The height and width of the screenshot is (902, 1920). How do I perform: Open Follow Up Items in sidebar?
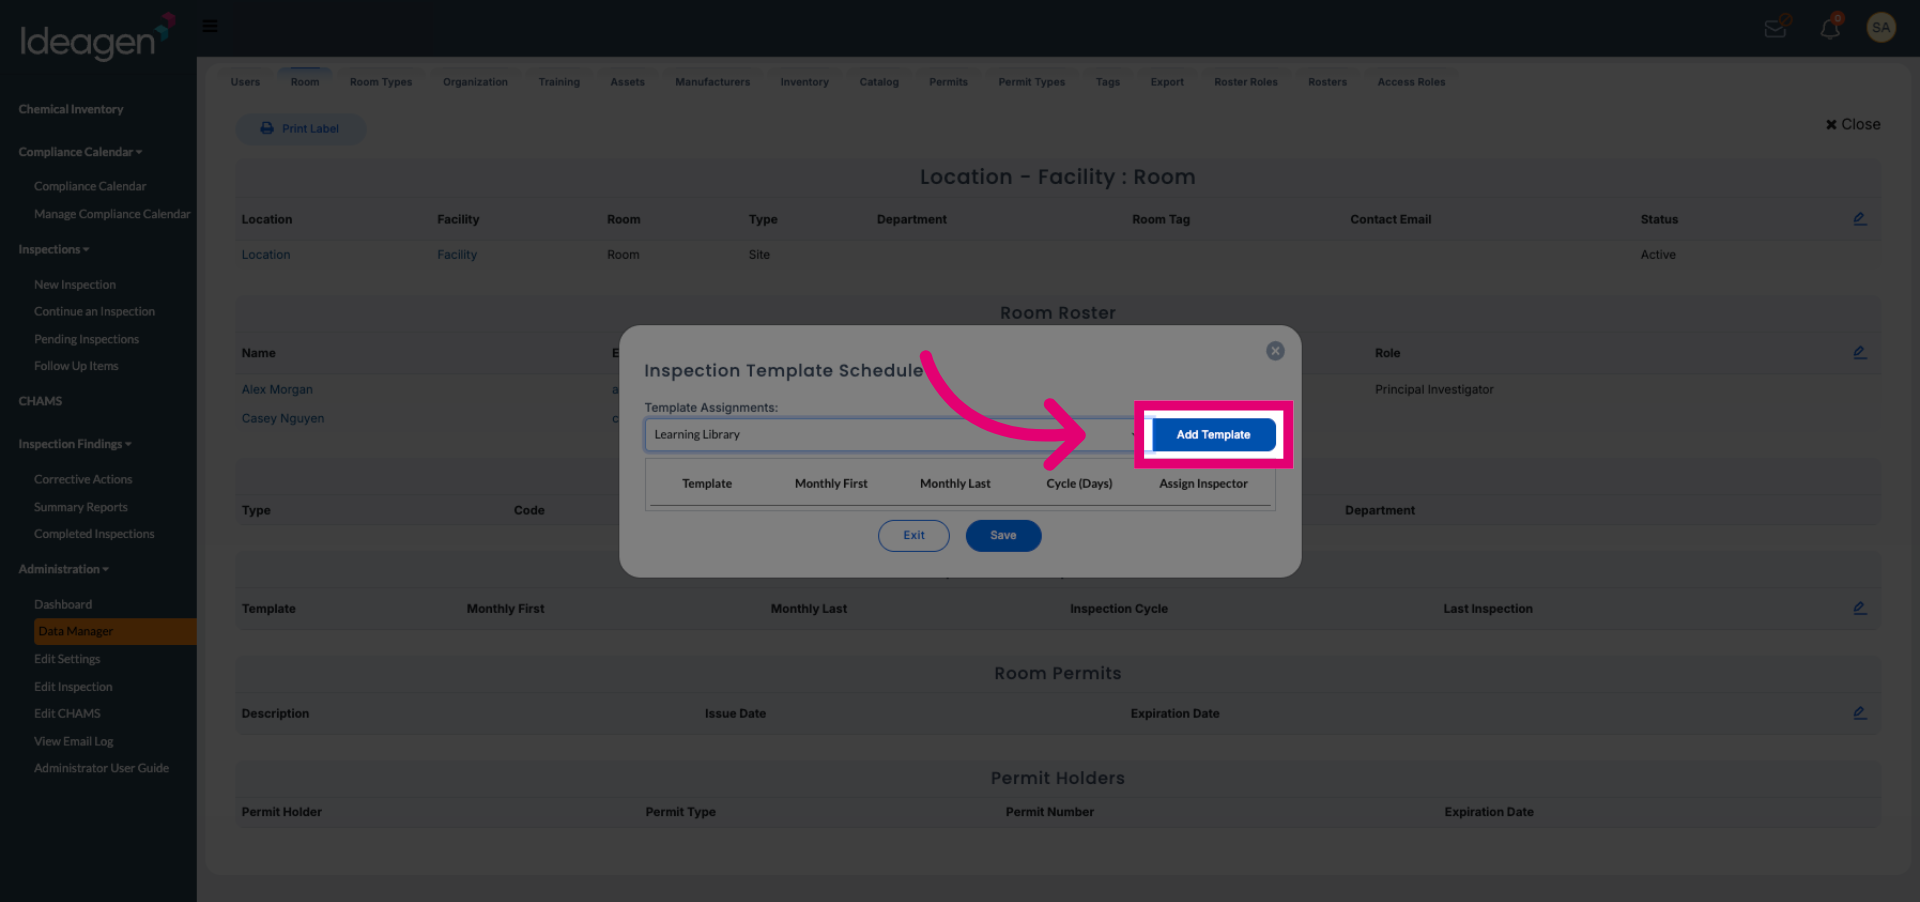tap(76, 366)
